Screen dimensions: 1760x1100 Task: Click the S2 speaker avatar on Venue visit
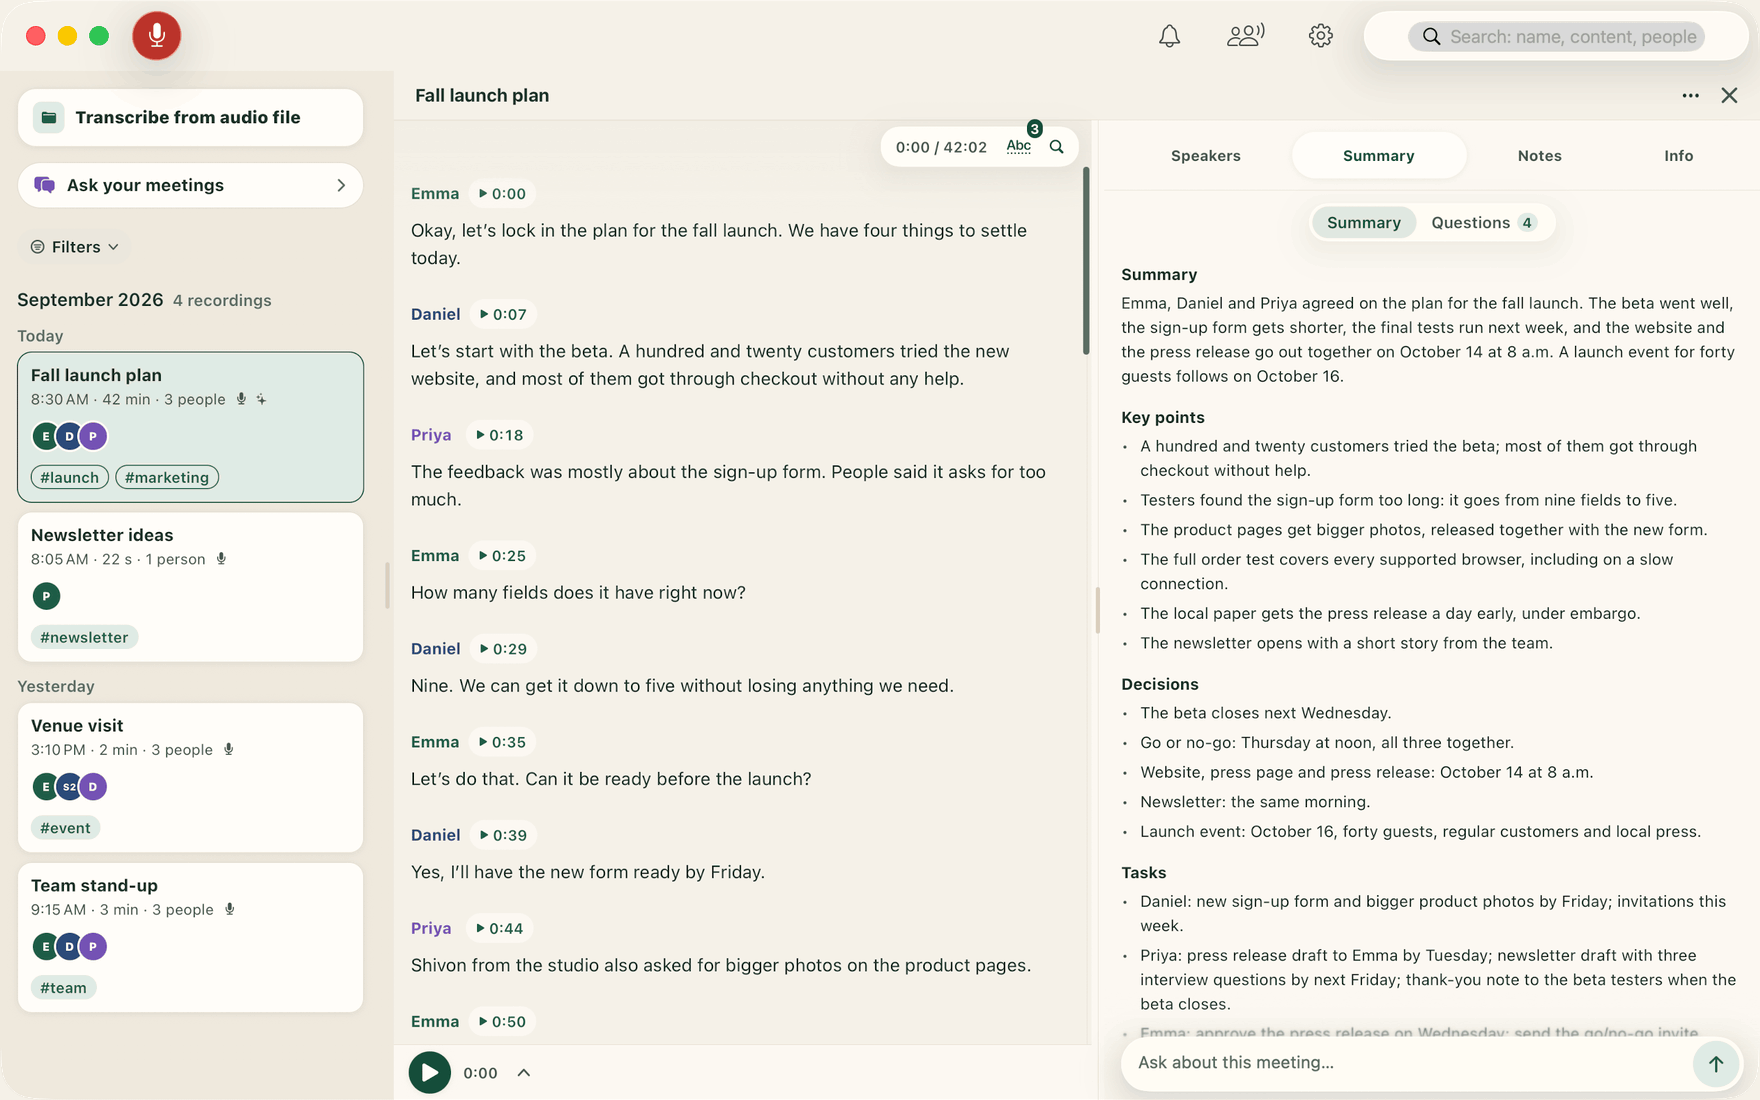coord(69,787)
